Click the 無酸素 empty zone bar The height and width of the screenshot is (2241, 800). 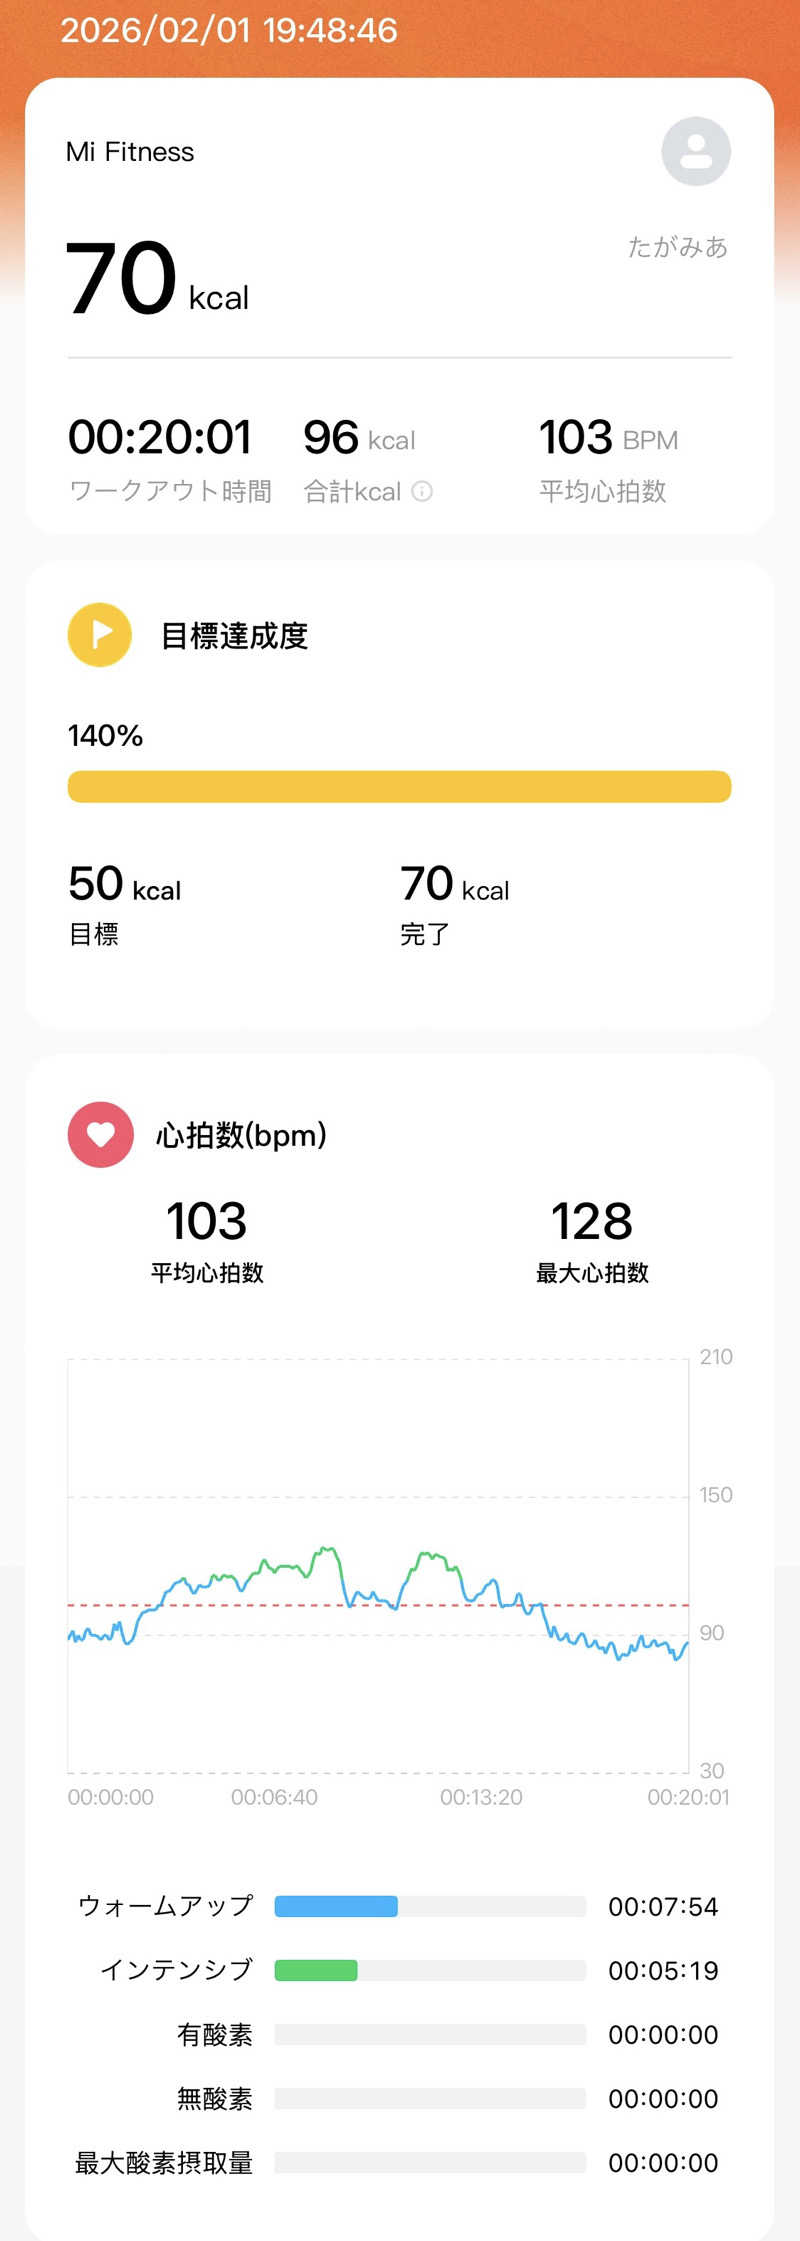point(430,2098)
